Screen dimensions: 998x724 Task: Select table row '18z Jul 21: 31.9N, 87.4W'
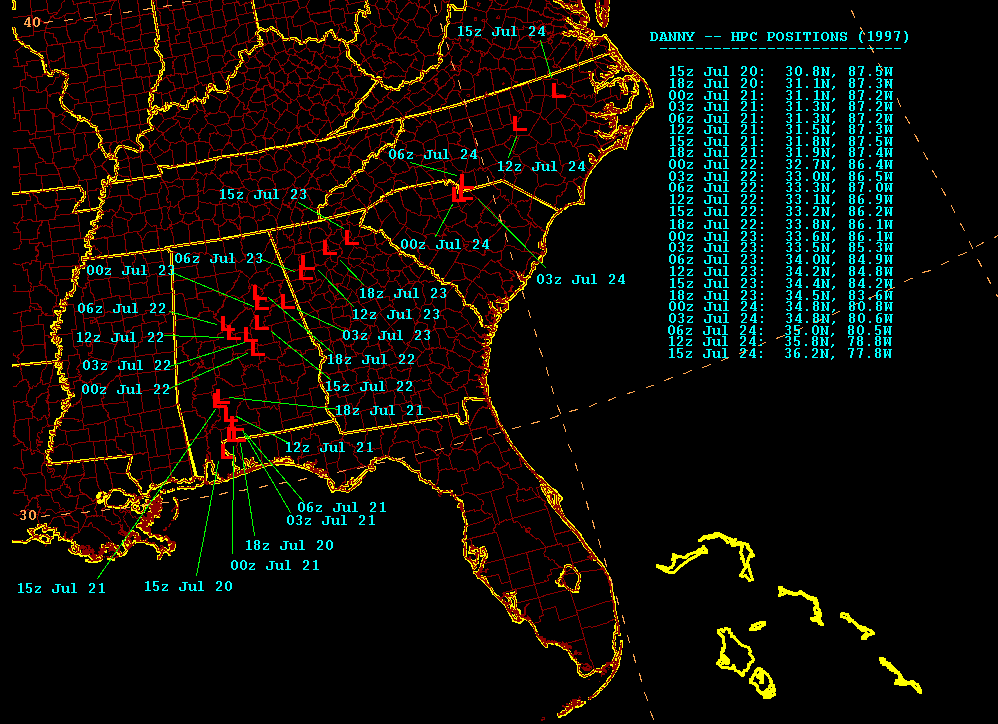pos(781,153)
